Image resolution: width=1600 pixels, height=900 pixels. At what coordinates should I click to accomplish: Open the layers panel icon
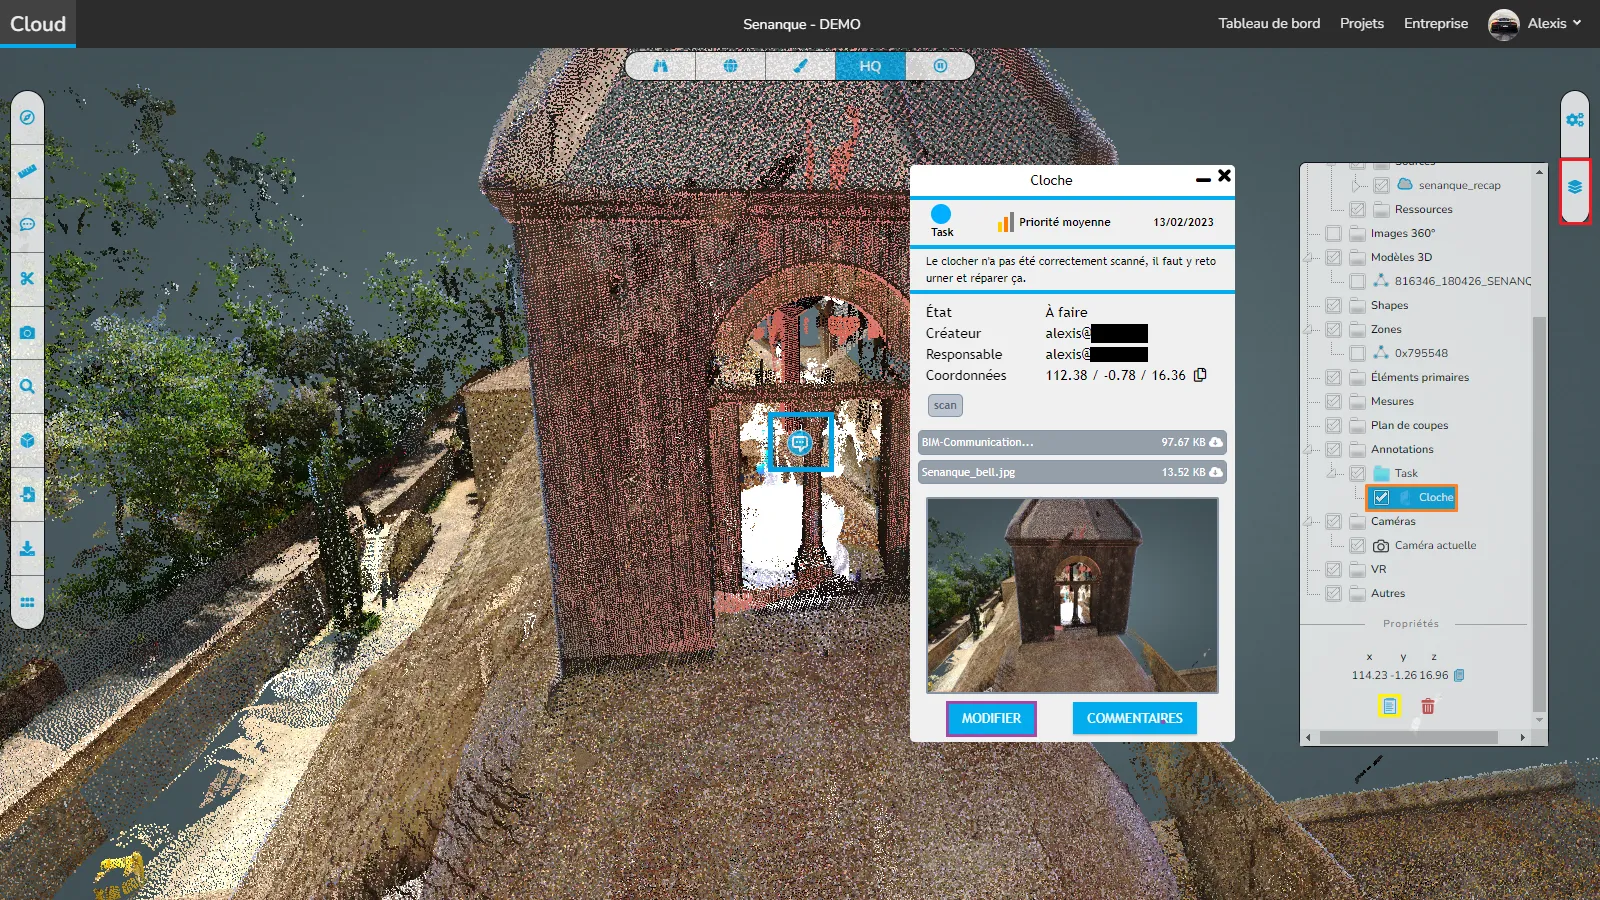pyautogui.click(x=1575, y=187)
